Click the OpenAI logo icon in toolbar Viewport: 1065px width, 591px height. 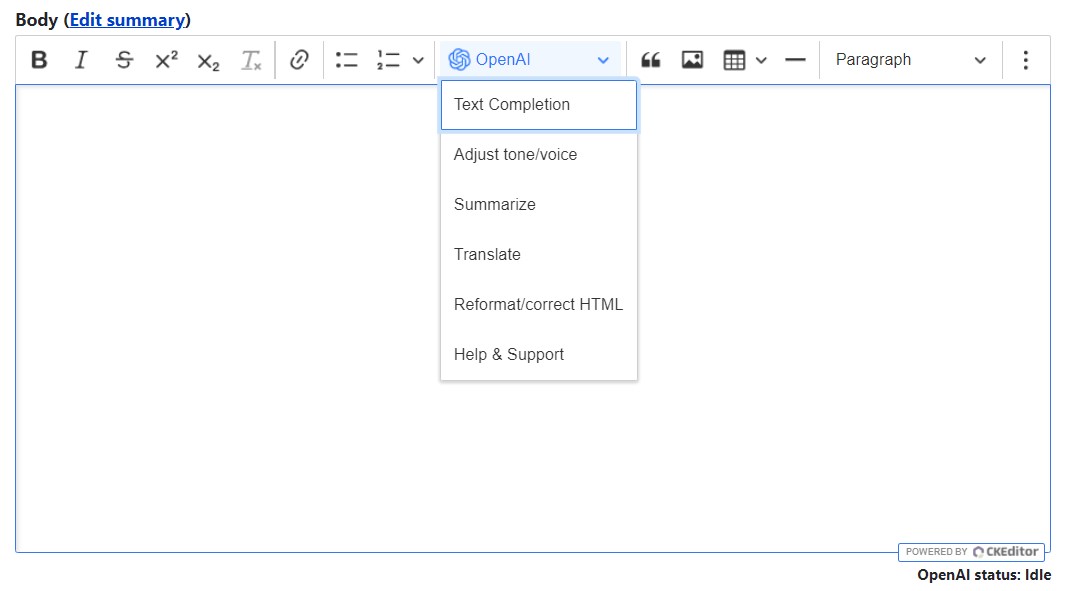coord(459,60)
